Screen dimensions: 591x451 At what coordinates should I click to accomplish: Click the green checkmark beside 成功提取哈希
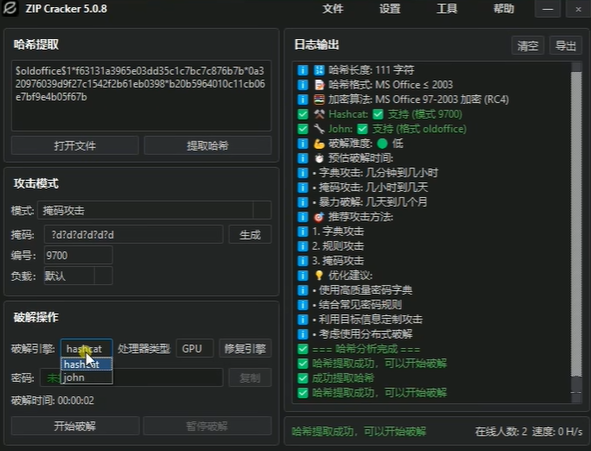point(303,378)
